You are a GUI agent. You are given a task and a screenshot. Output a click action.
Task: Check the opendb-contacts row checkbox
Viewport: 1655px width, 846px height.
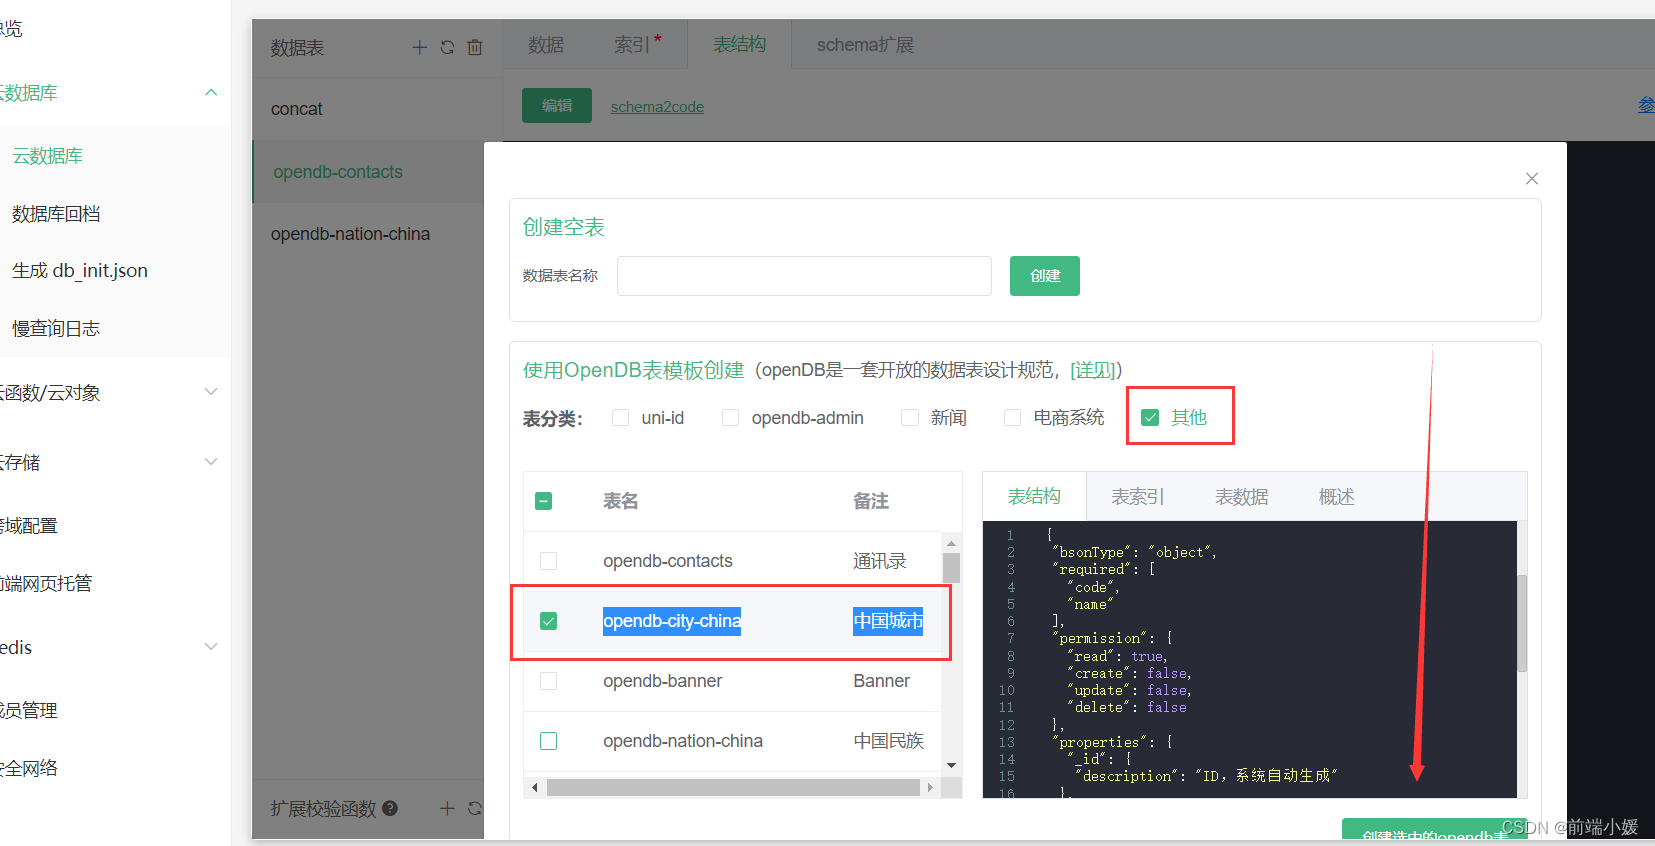(548, 561)
